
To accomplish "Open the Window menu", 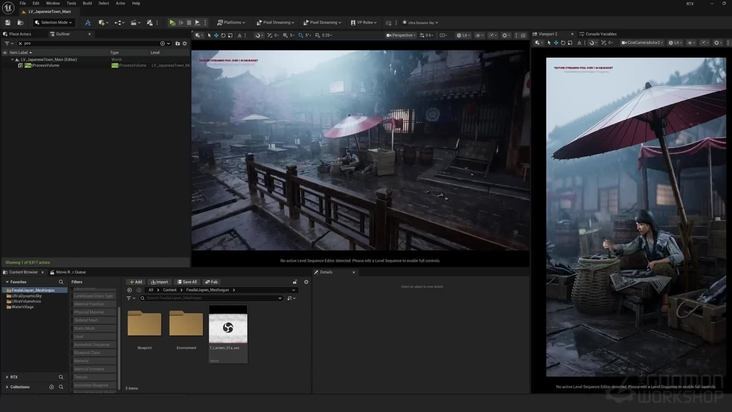I will point(53,3).
